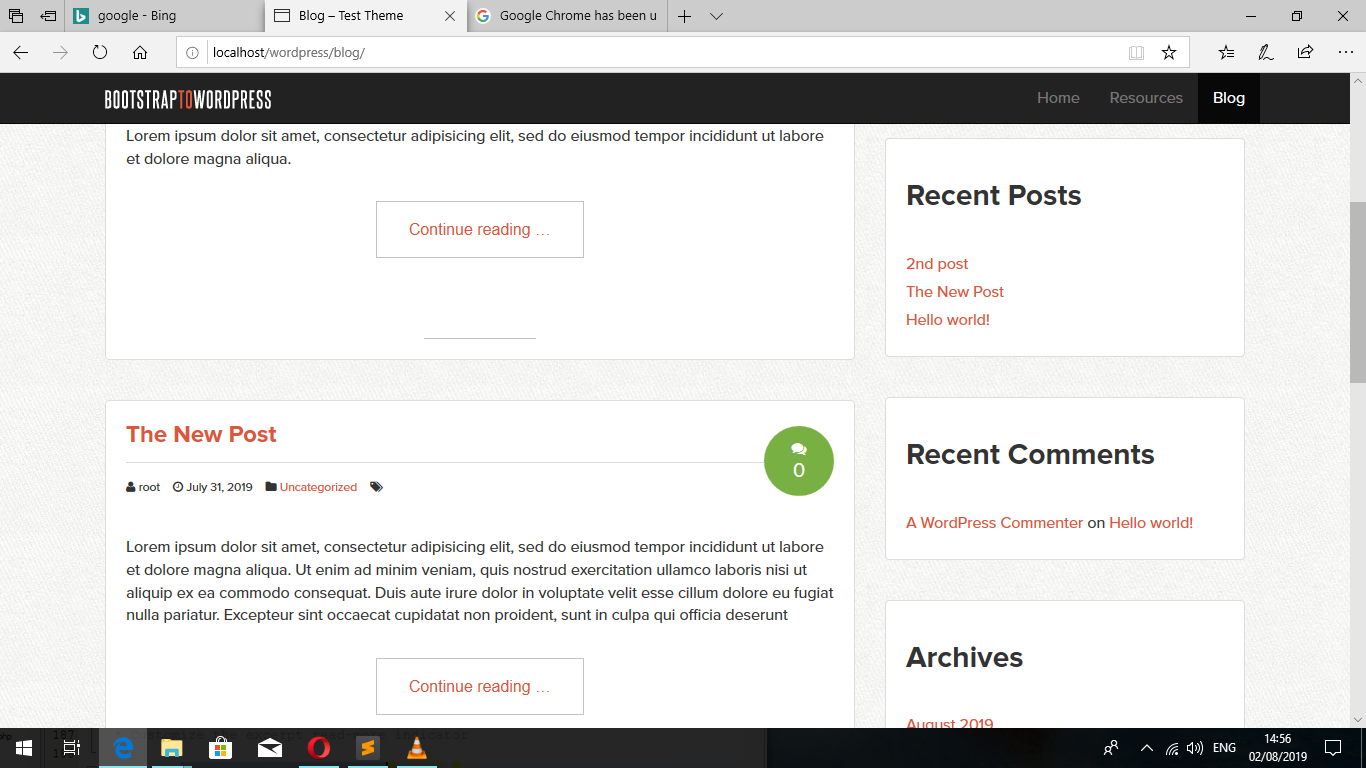Open reading view book icon
The height and width of the screenshot is (768, 1366).
tap(1136, 53)
